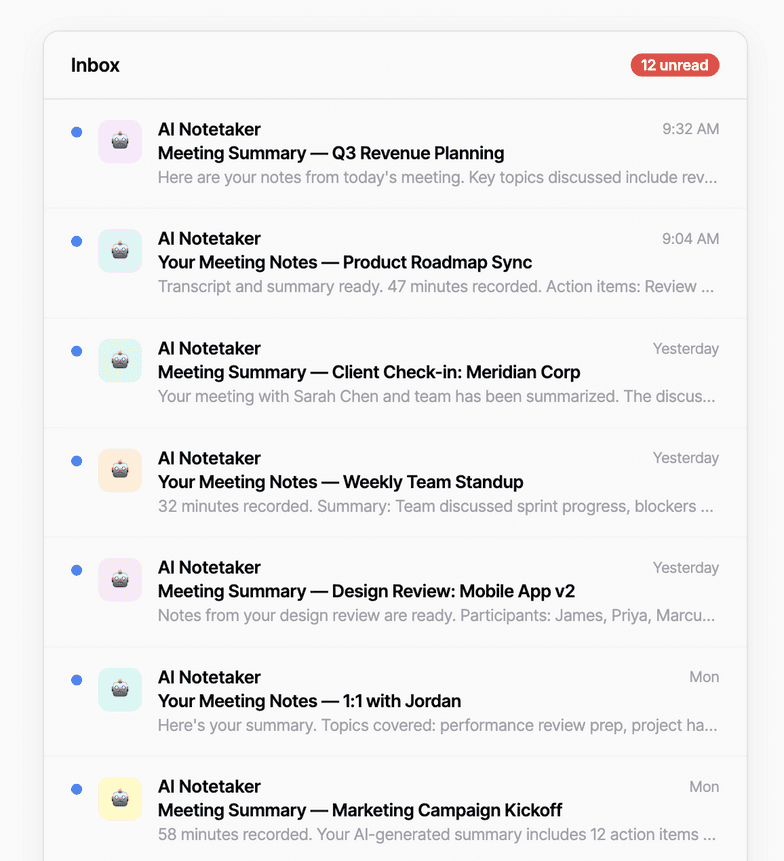
Task: Click the 12 unread badge
Action: [675, 65]
